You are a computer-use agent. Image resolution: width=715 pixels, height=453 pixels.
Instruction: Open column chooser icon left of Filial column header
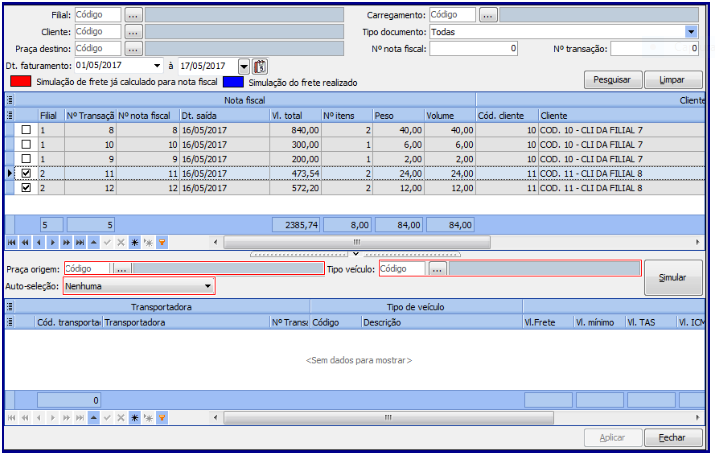click(x=10, y=115)
